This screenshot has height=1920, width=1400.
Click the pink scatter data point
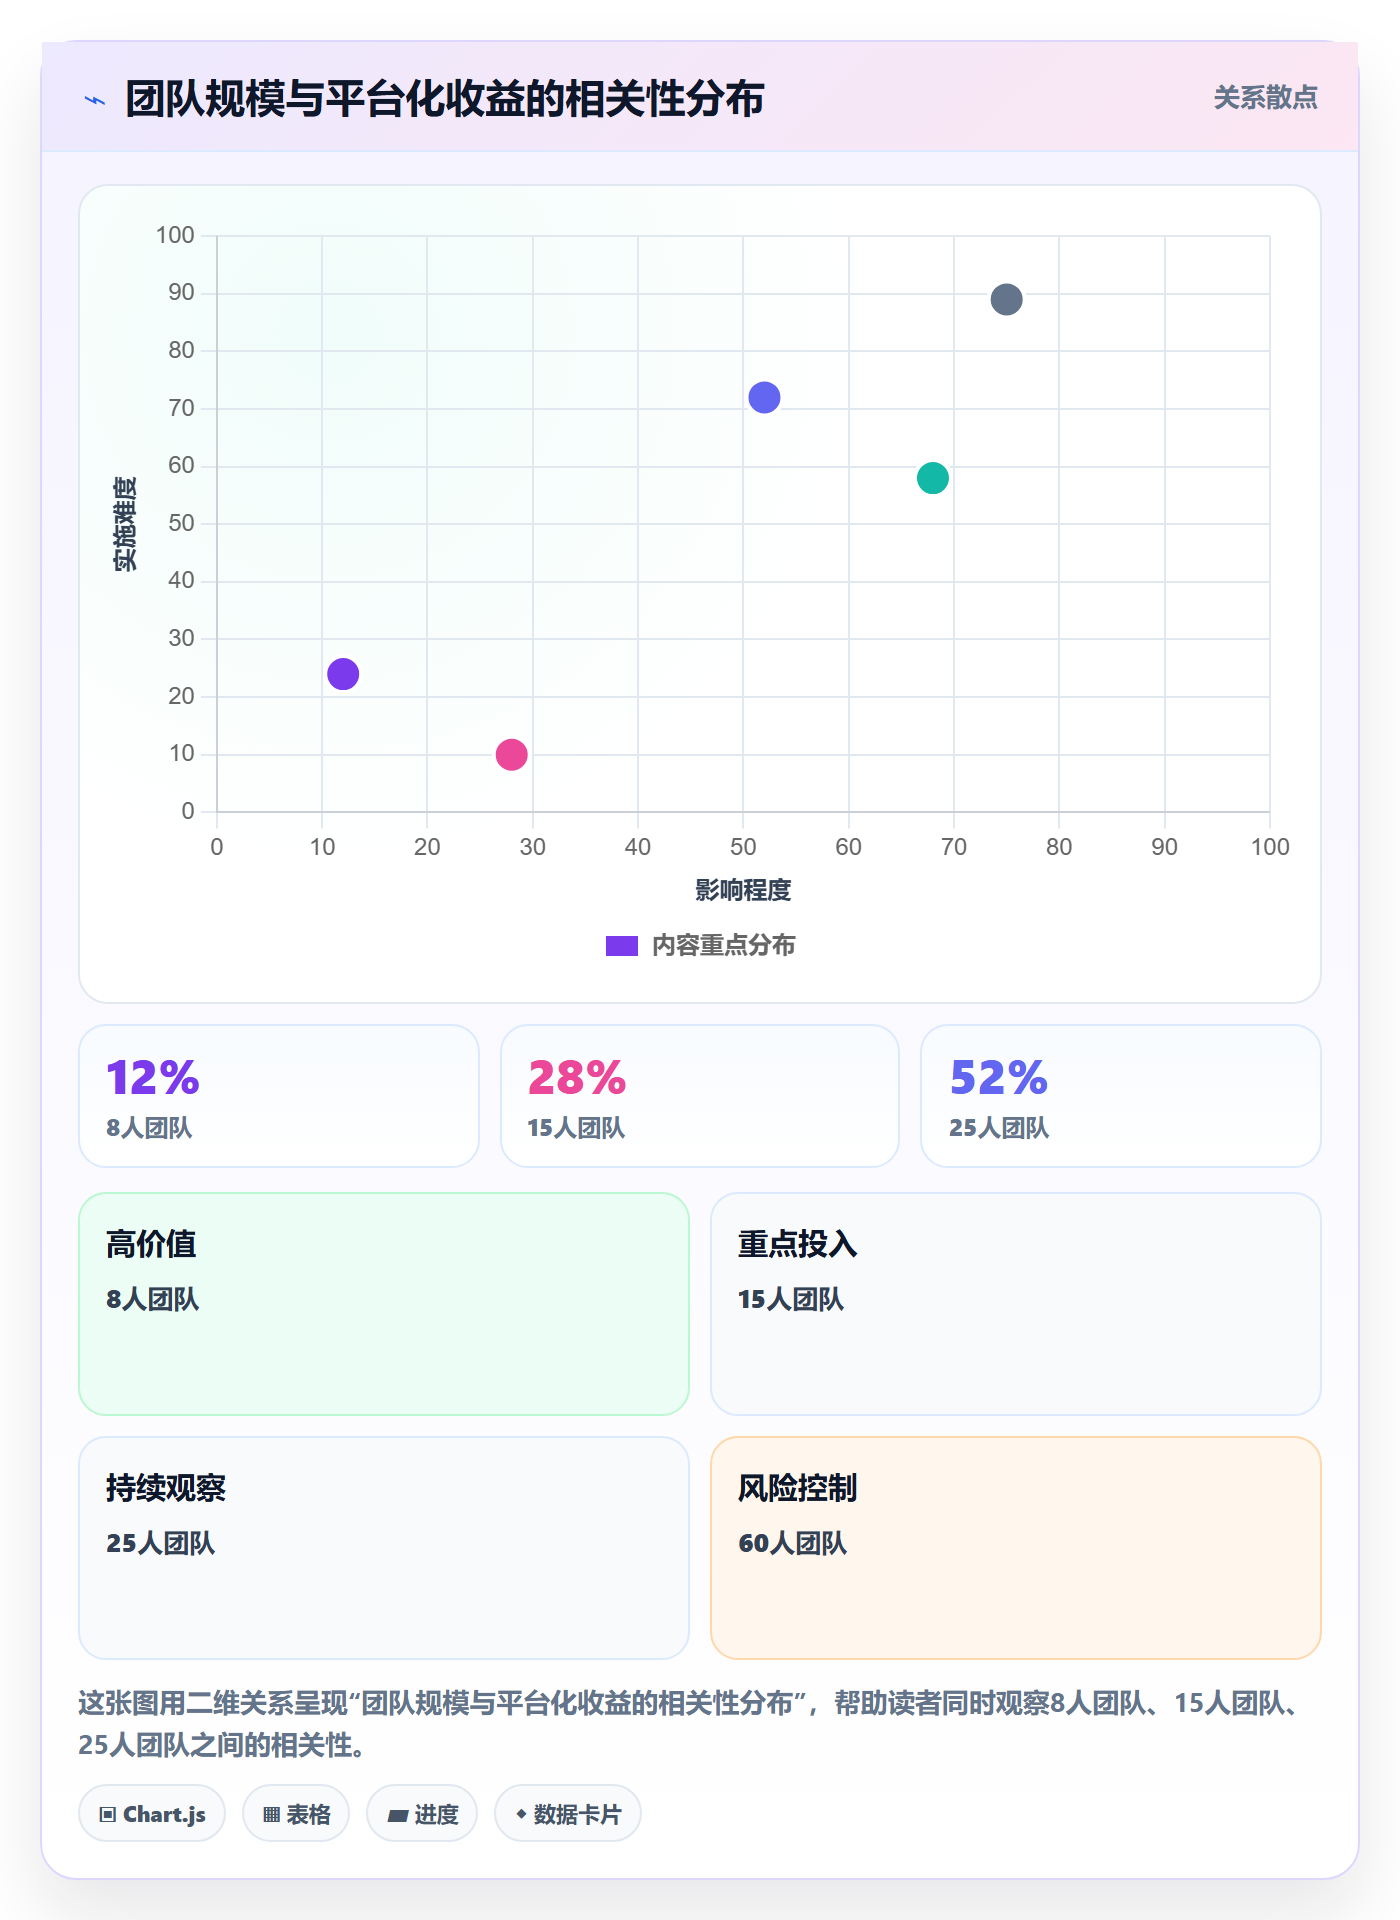coord(511,754)
